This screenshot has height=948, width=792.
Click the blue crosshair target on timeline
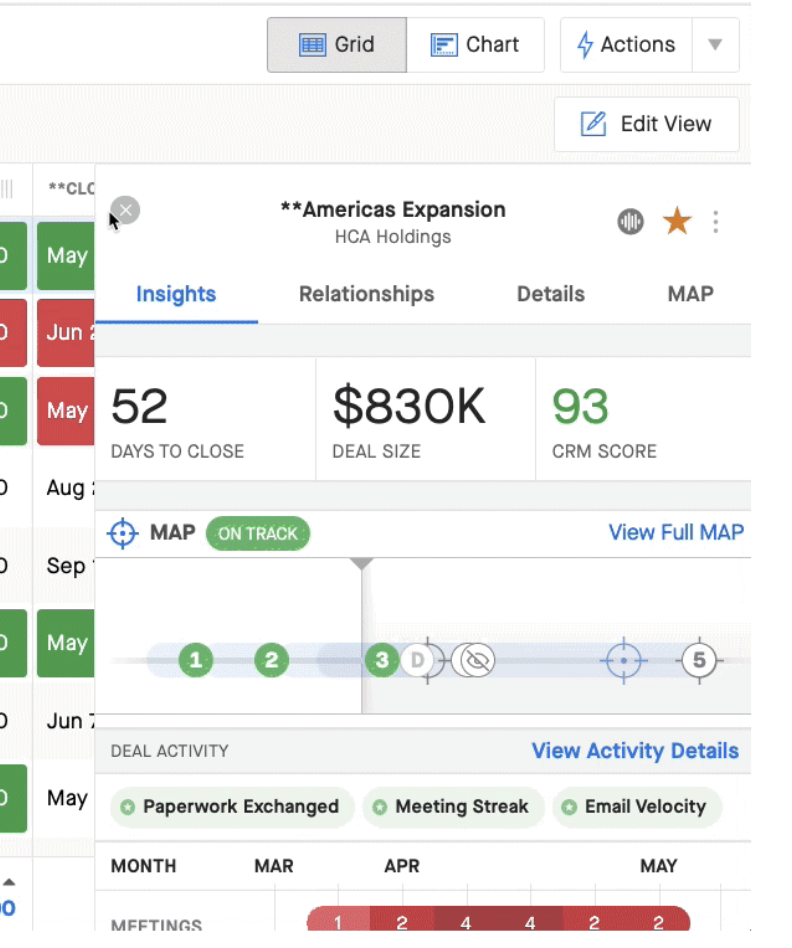[624, 661]
